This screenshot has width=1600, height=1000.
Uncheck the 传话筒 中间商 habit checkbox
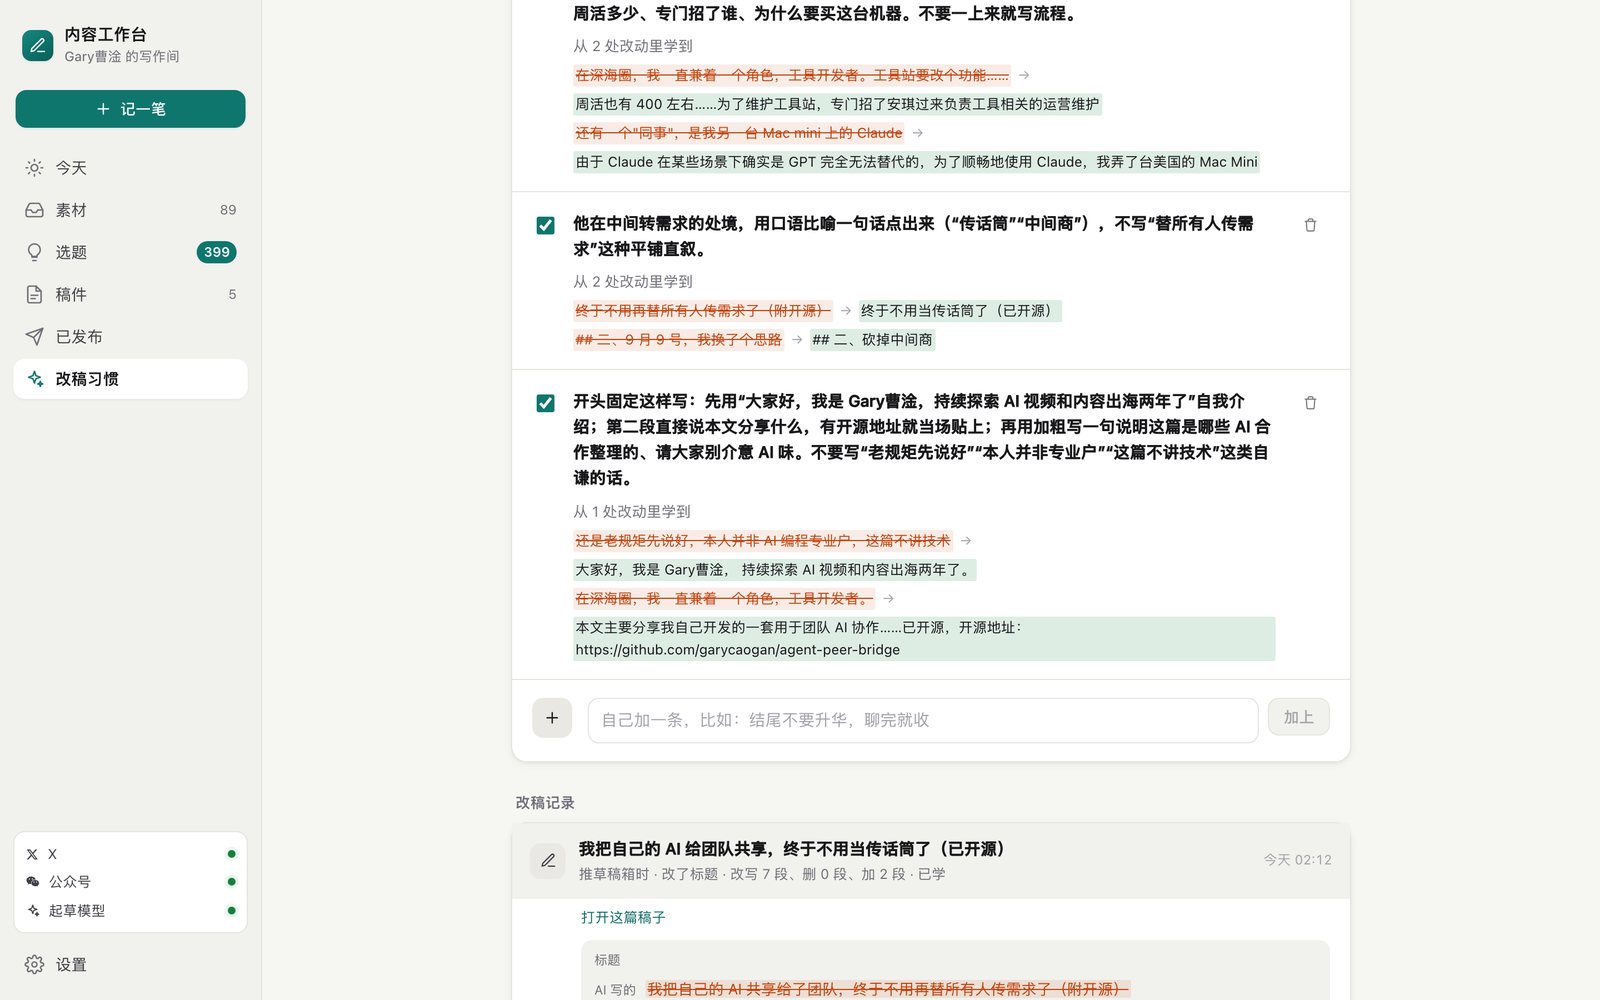[x=545, y=225]
